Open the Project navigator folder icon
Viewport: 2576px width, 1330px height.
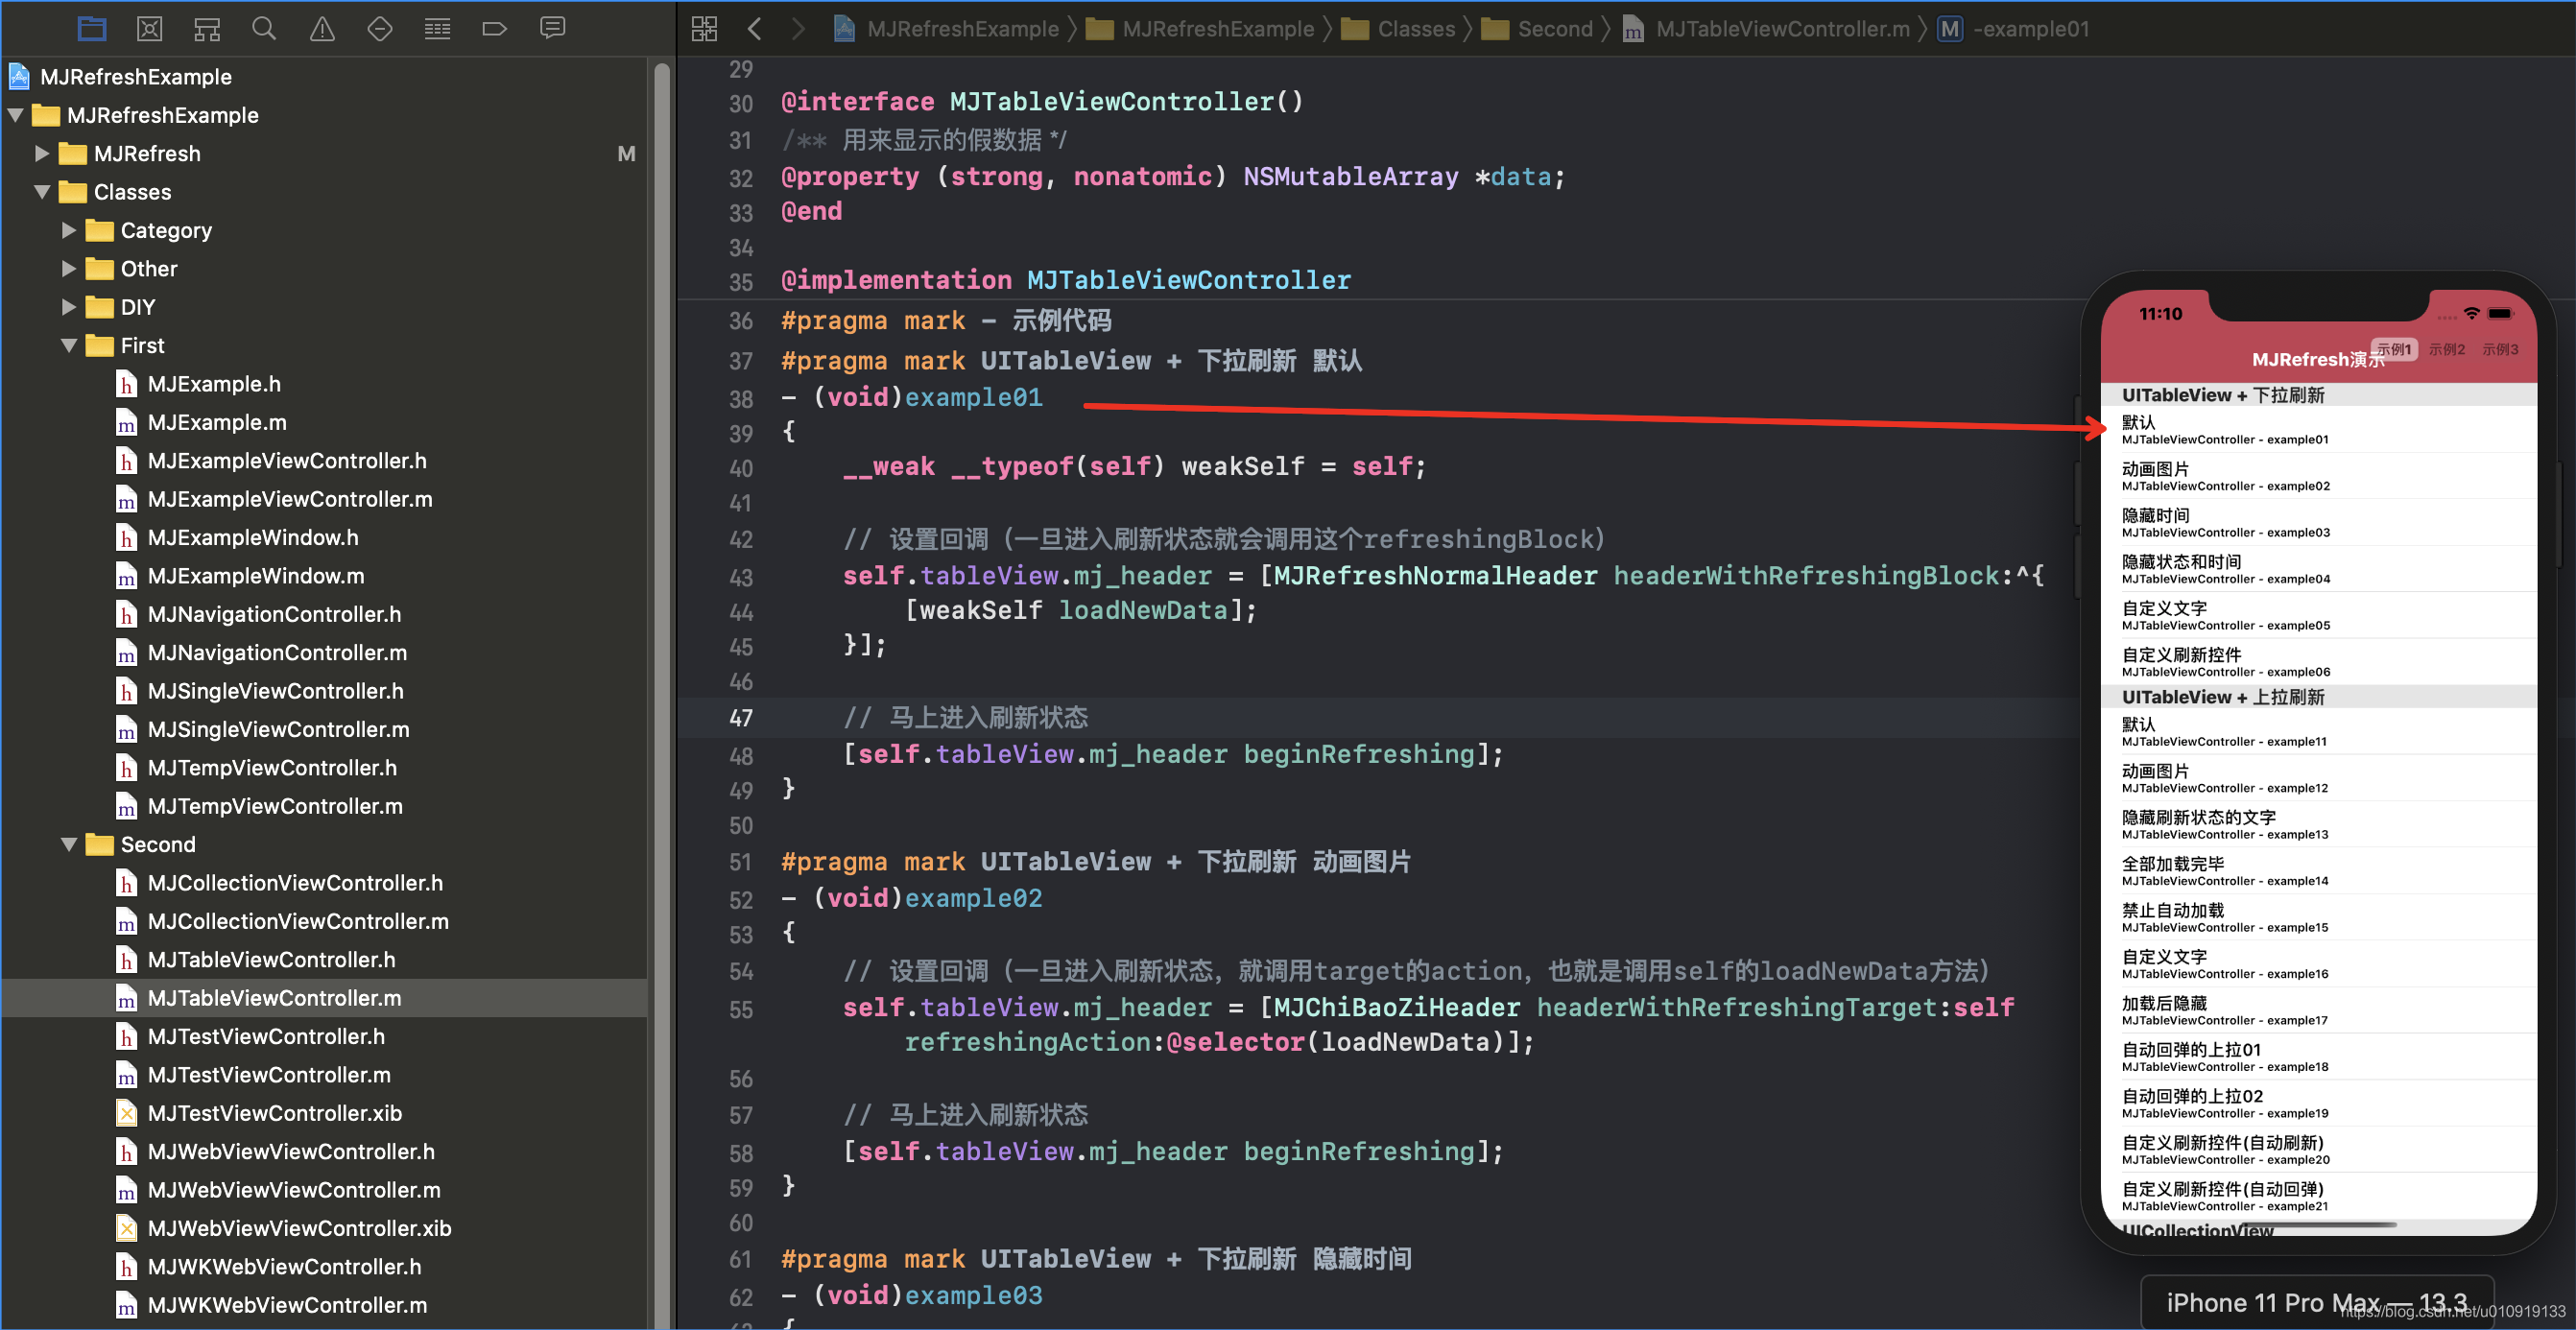[91, 28]
